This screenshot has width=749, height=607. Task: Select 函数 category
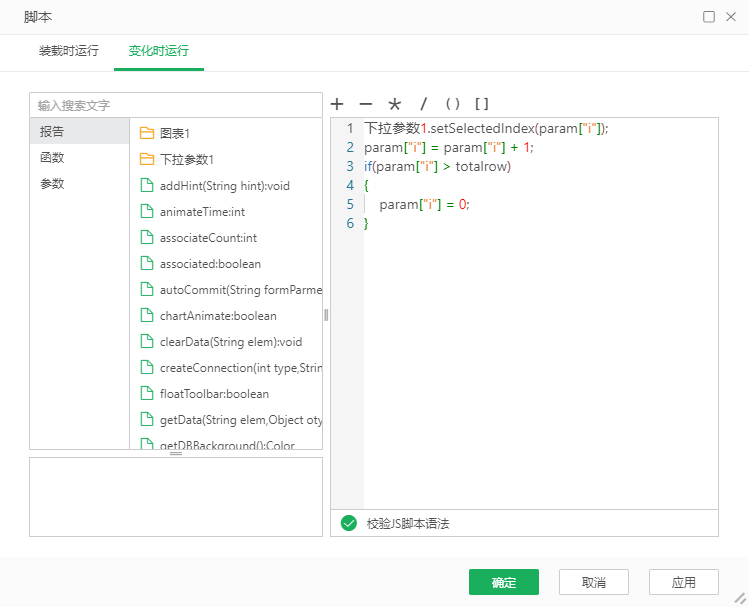tap(79, 157)
